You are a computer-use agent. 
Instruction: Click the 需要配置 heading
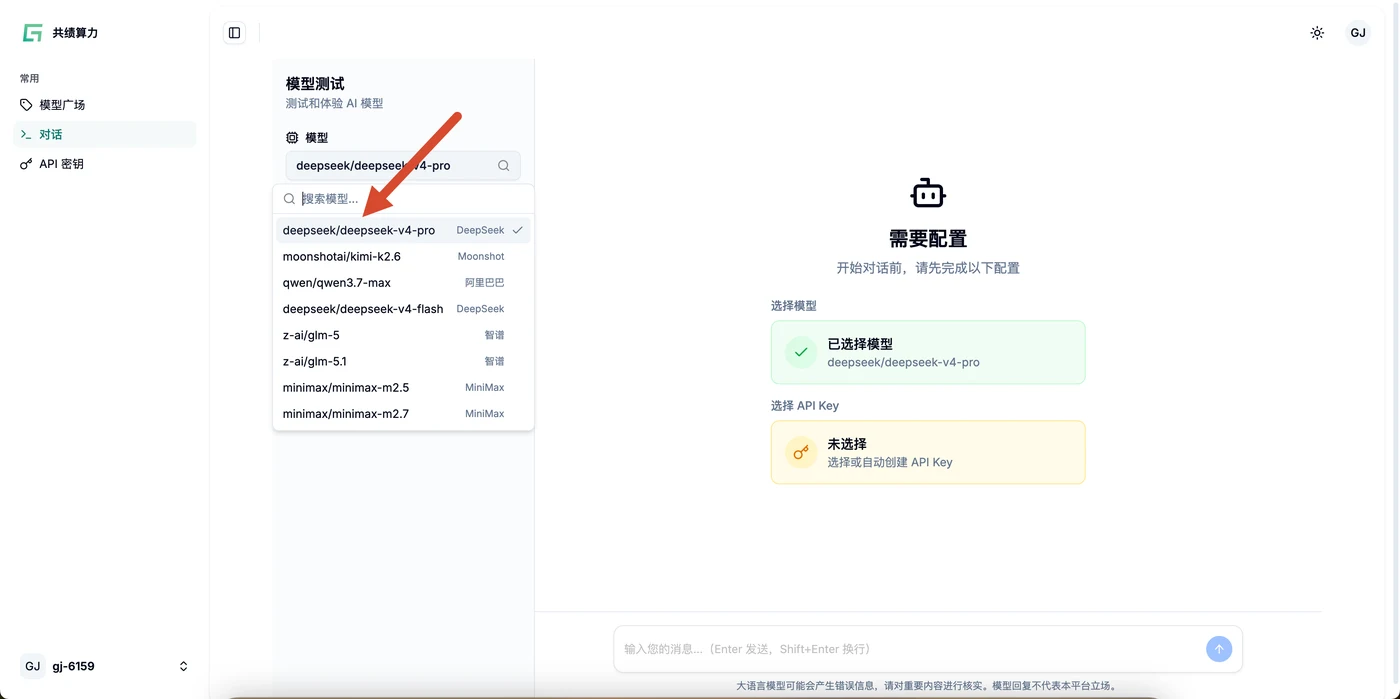click(x=928, y=239)
